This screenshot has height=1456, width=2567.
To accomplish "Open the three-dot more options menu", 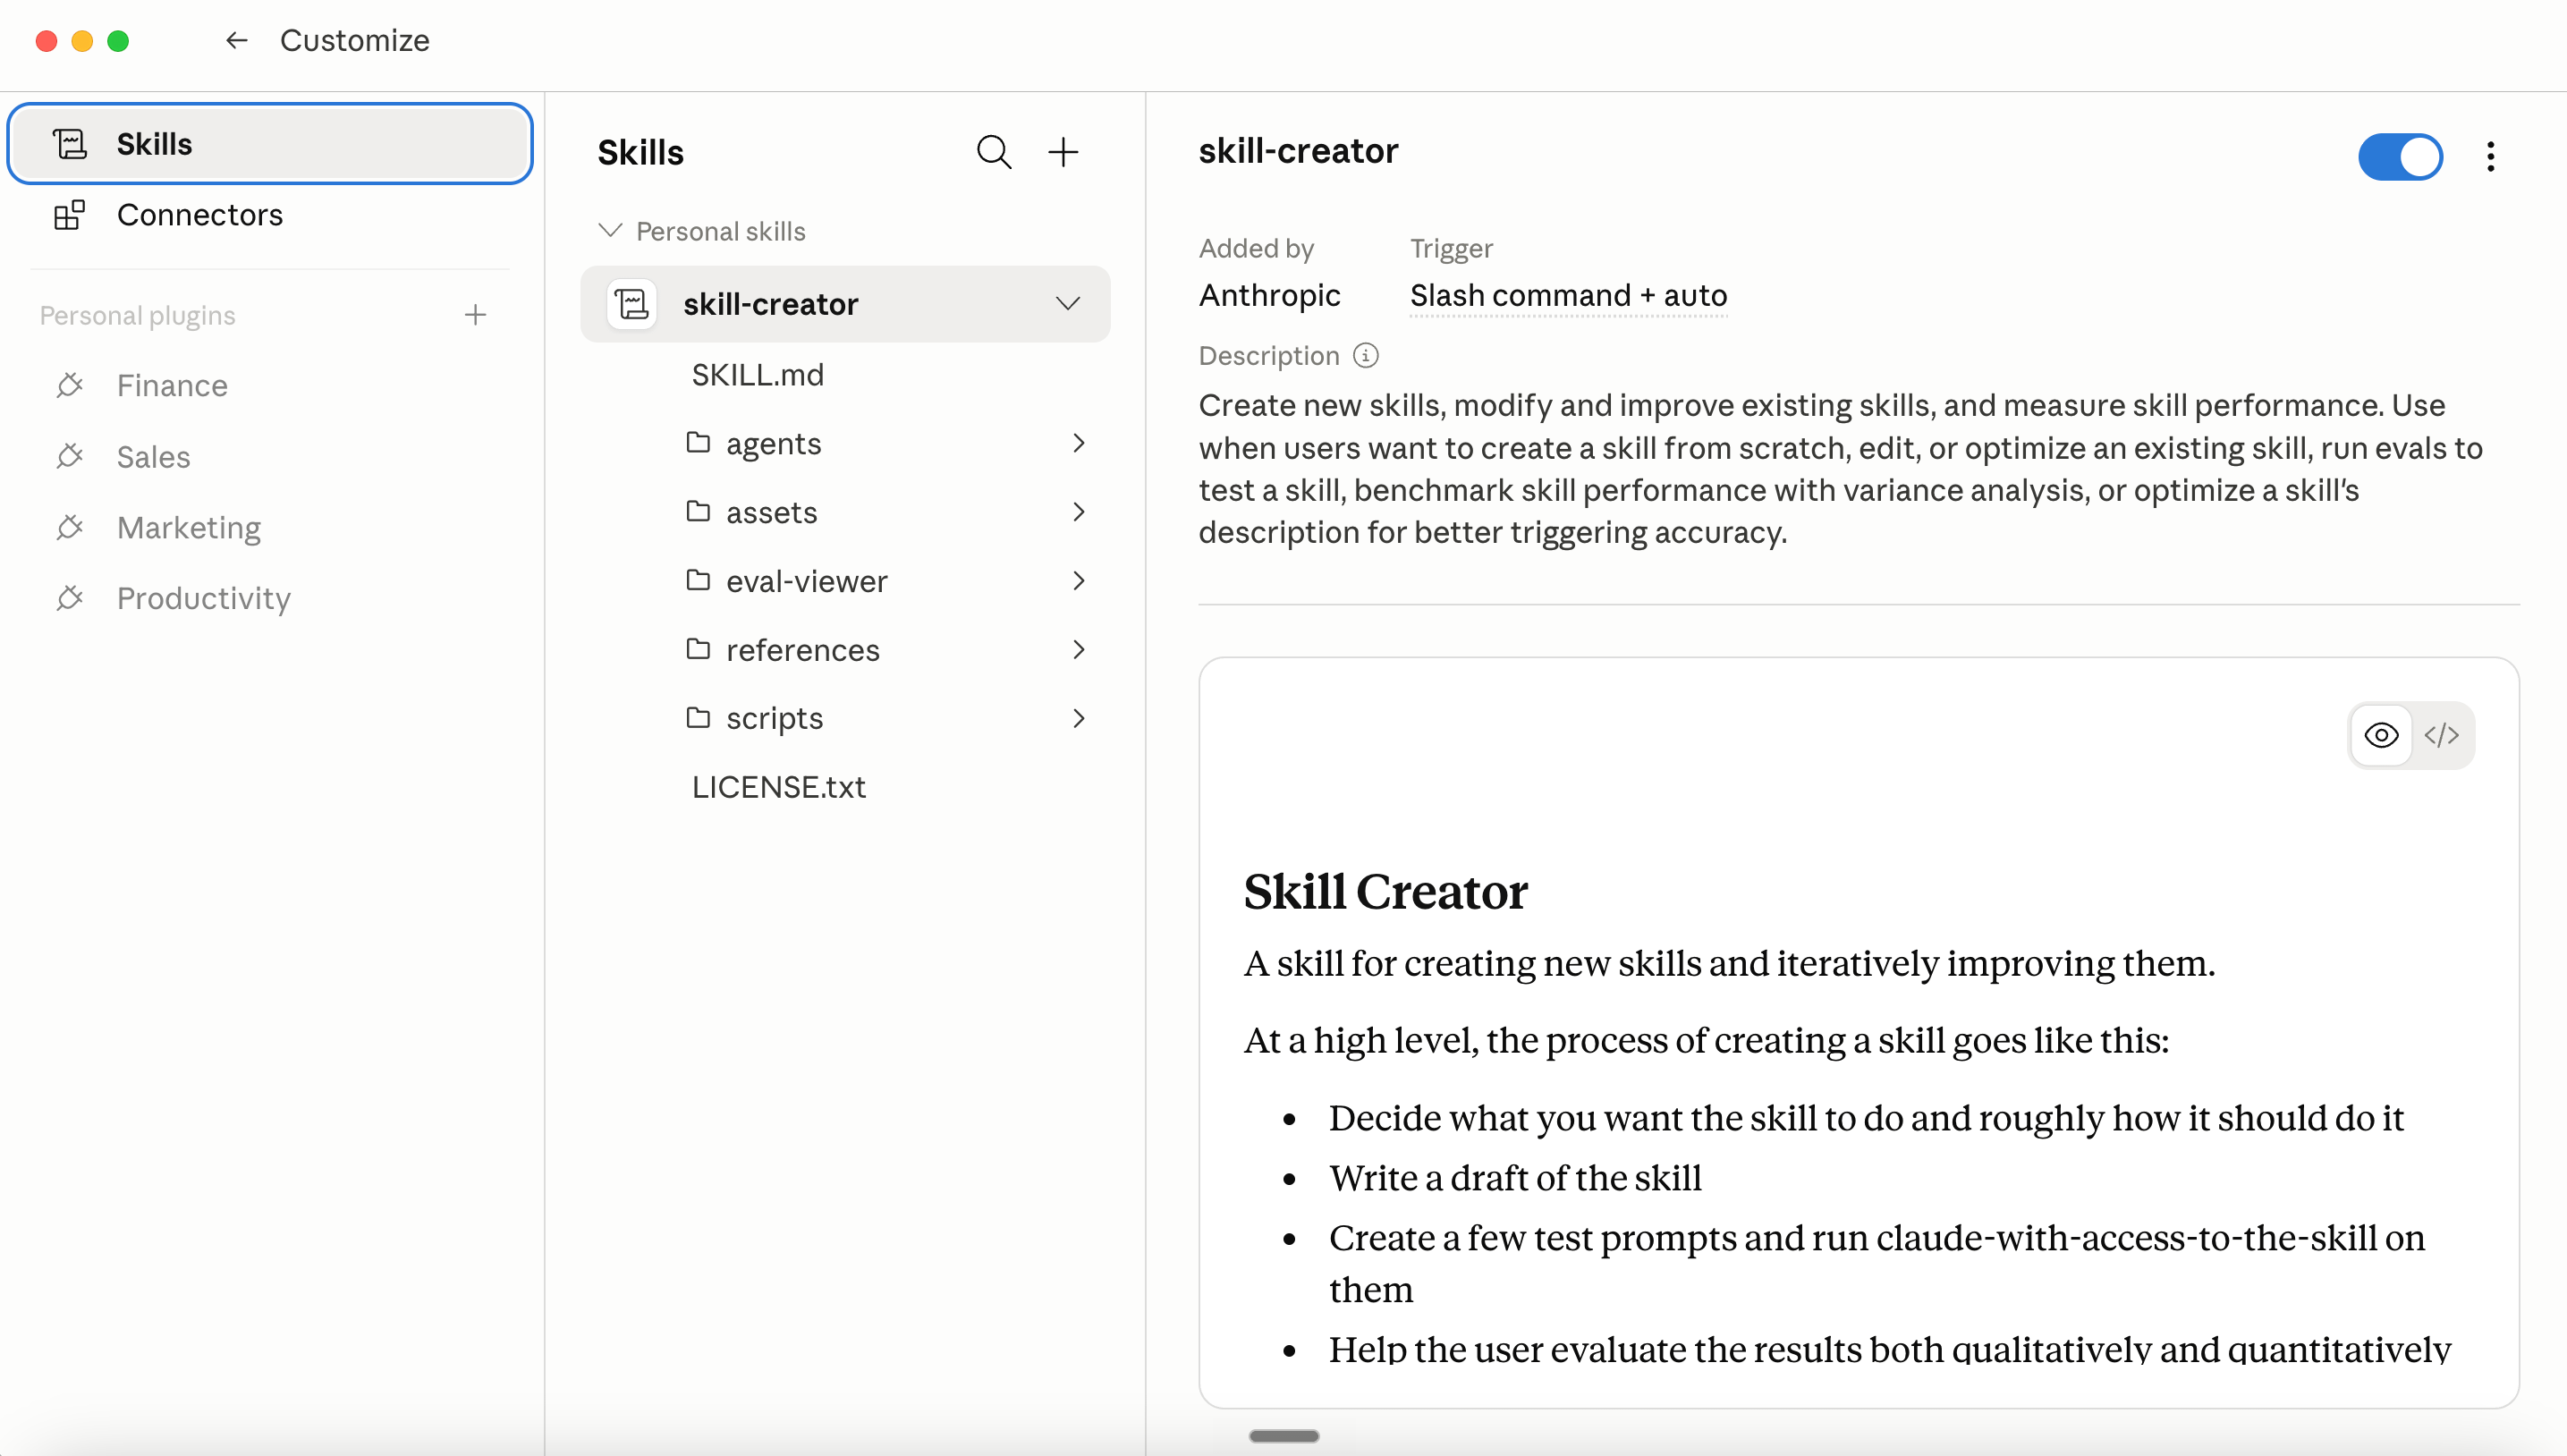I will [x=2490, y=156].
